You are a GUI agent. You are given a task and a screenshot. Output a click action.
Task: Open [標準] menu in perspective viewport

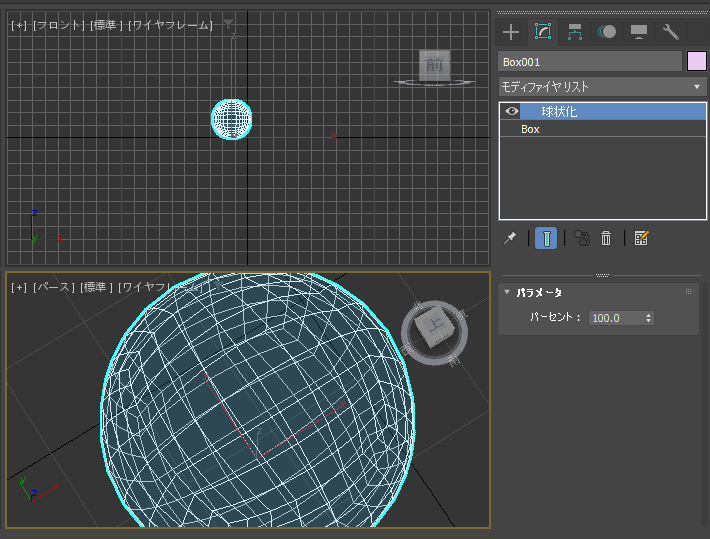(96, 287)
